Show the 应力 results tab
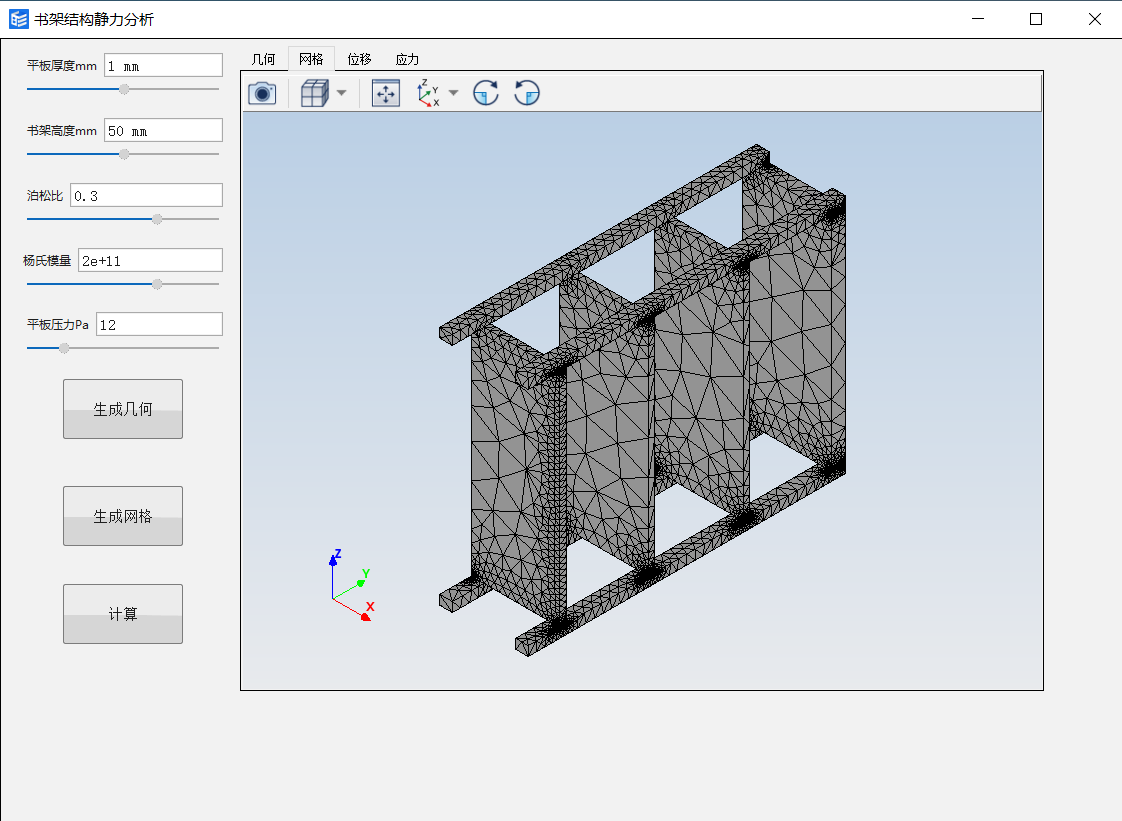 (x=407, y=59)
